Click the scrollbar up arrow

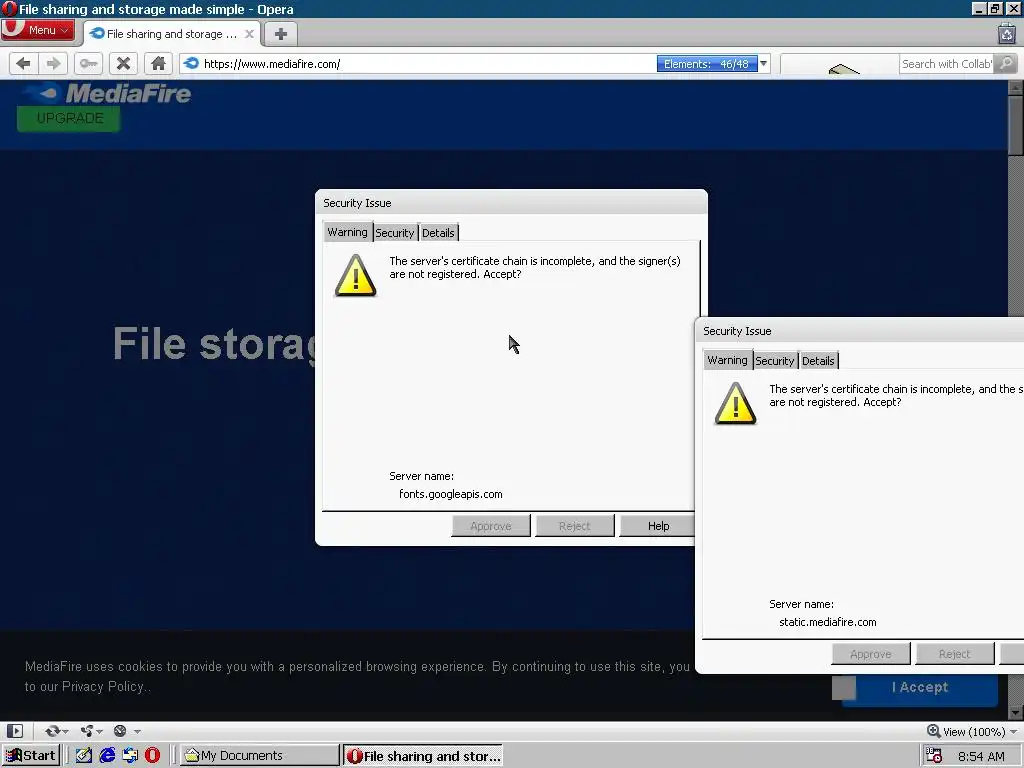pyautogui.click(x=1016, y=88)
